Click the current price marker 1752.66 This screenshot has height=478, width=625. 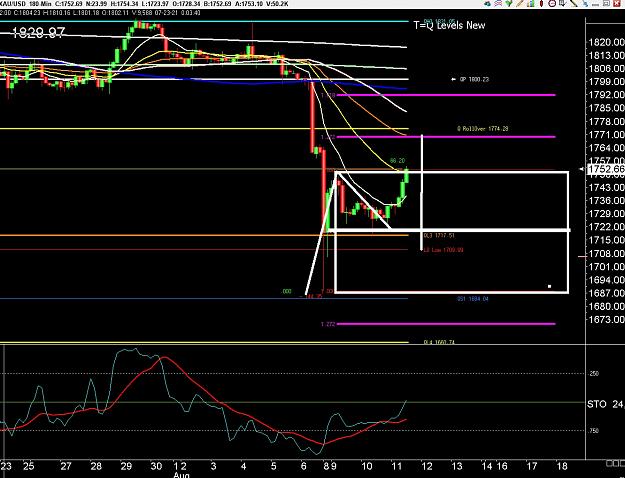point(605,169)
